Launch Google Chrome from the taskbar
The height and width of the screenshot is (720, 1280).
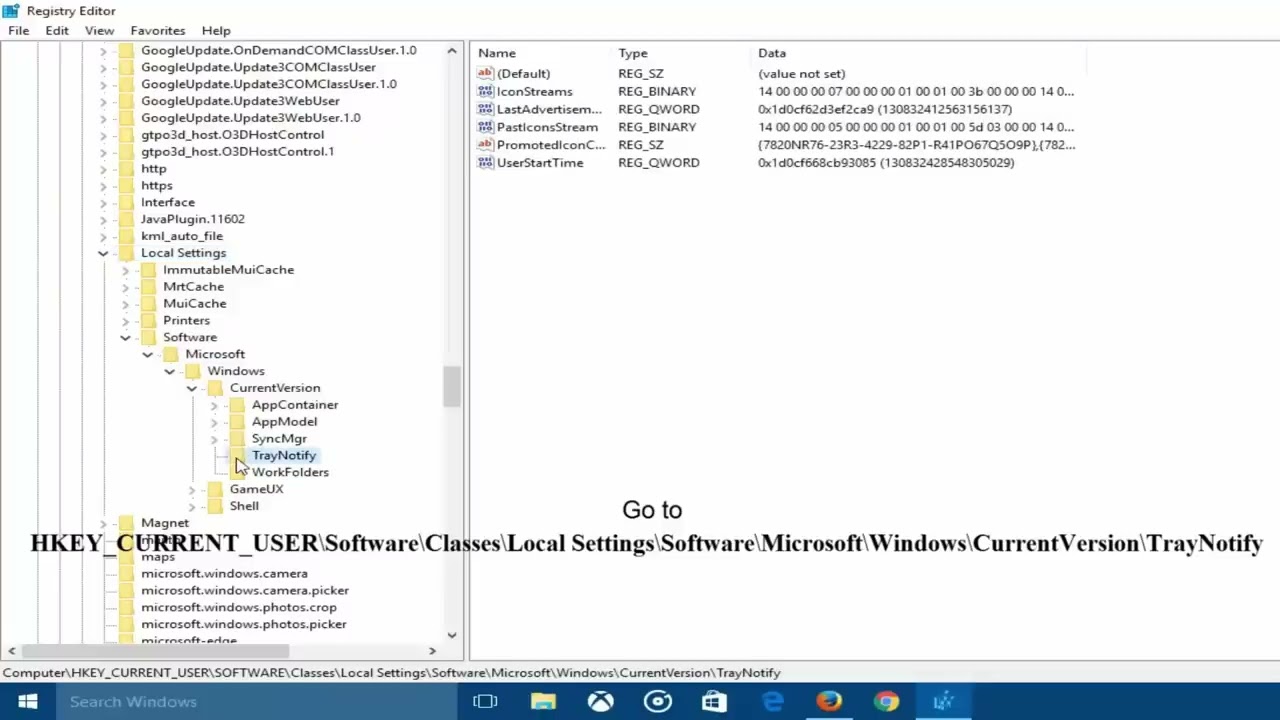coord(886,702)
